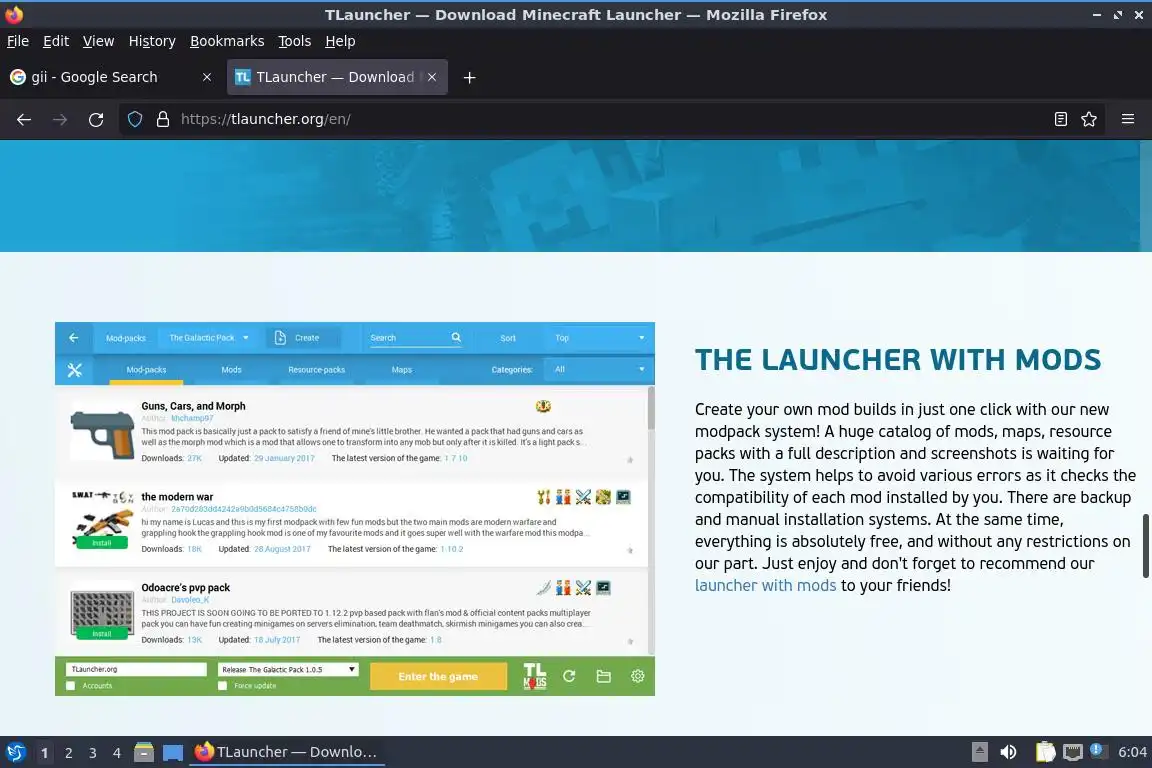Click the Firefox TLauncher taskbar button

pos(287,752)
